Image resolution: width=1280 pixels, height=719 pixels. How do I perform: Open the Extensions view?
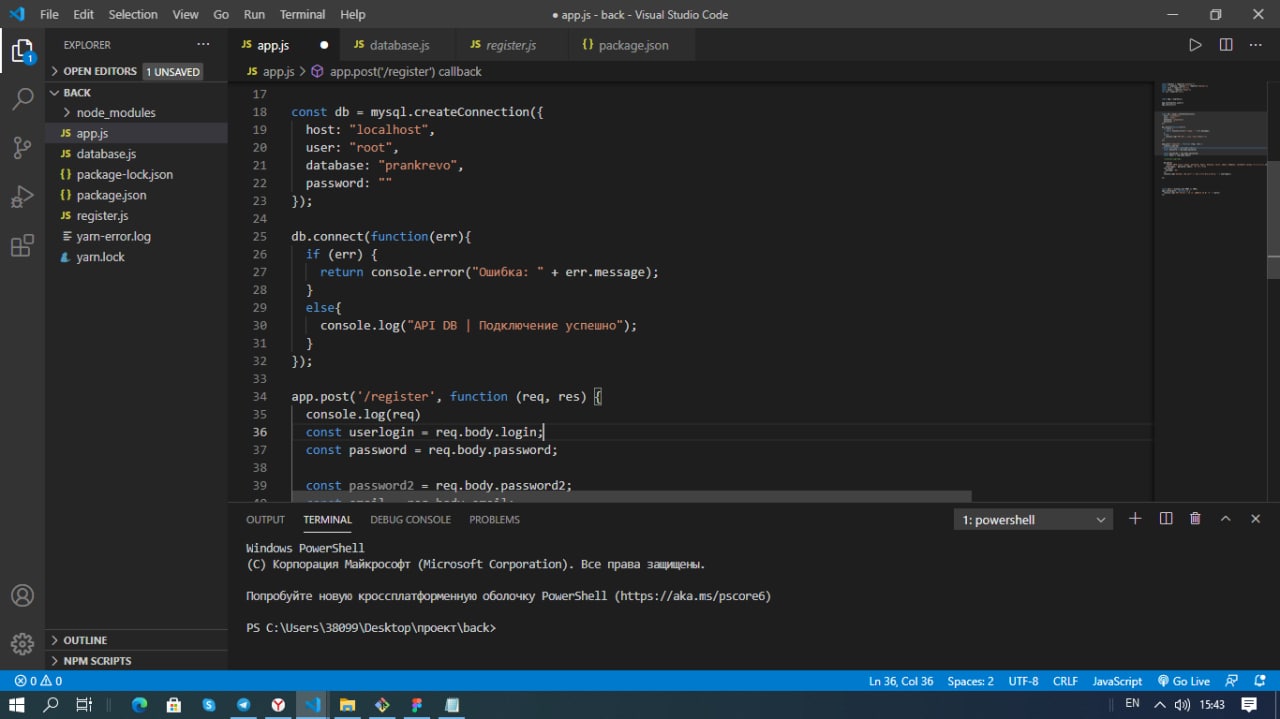pyautogui.click(x=22, y=246)
